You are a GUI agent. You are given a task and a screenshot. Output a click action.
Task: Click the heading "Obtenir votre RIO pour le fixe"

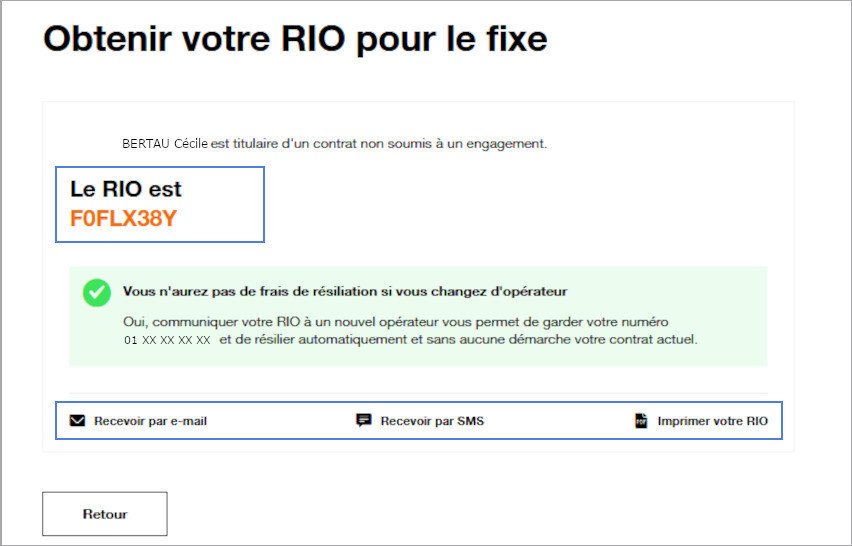[x=295, y=40]
